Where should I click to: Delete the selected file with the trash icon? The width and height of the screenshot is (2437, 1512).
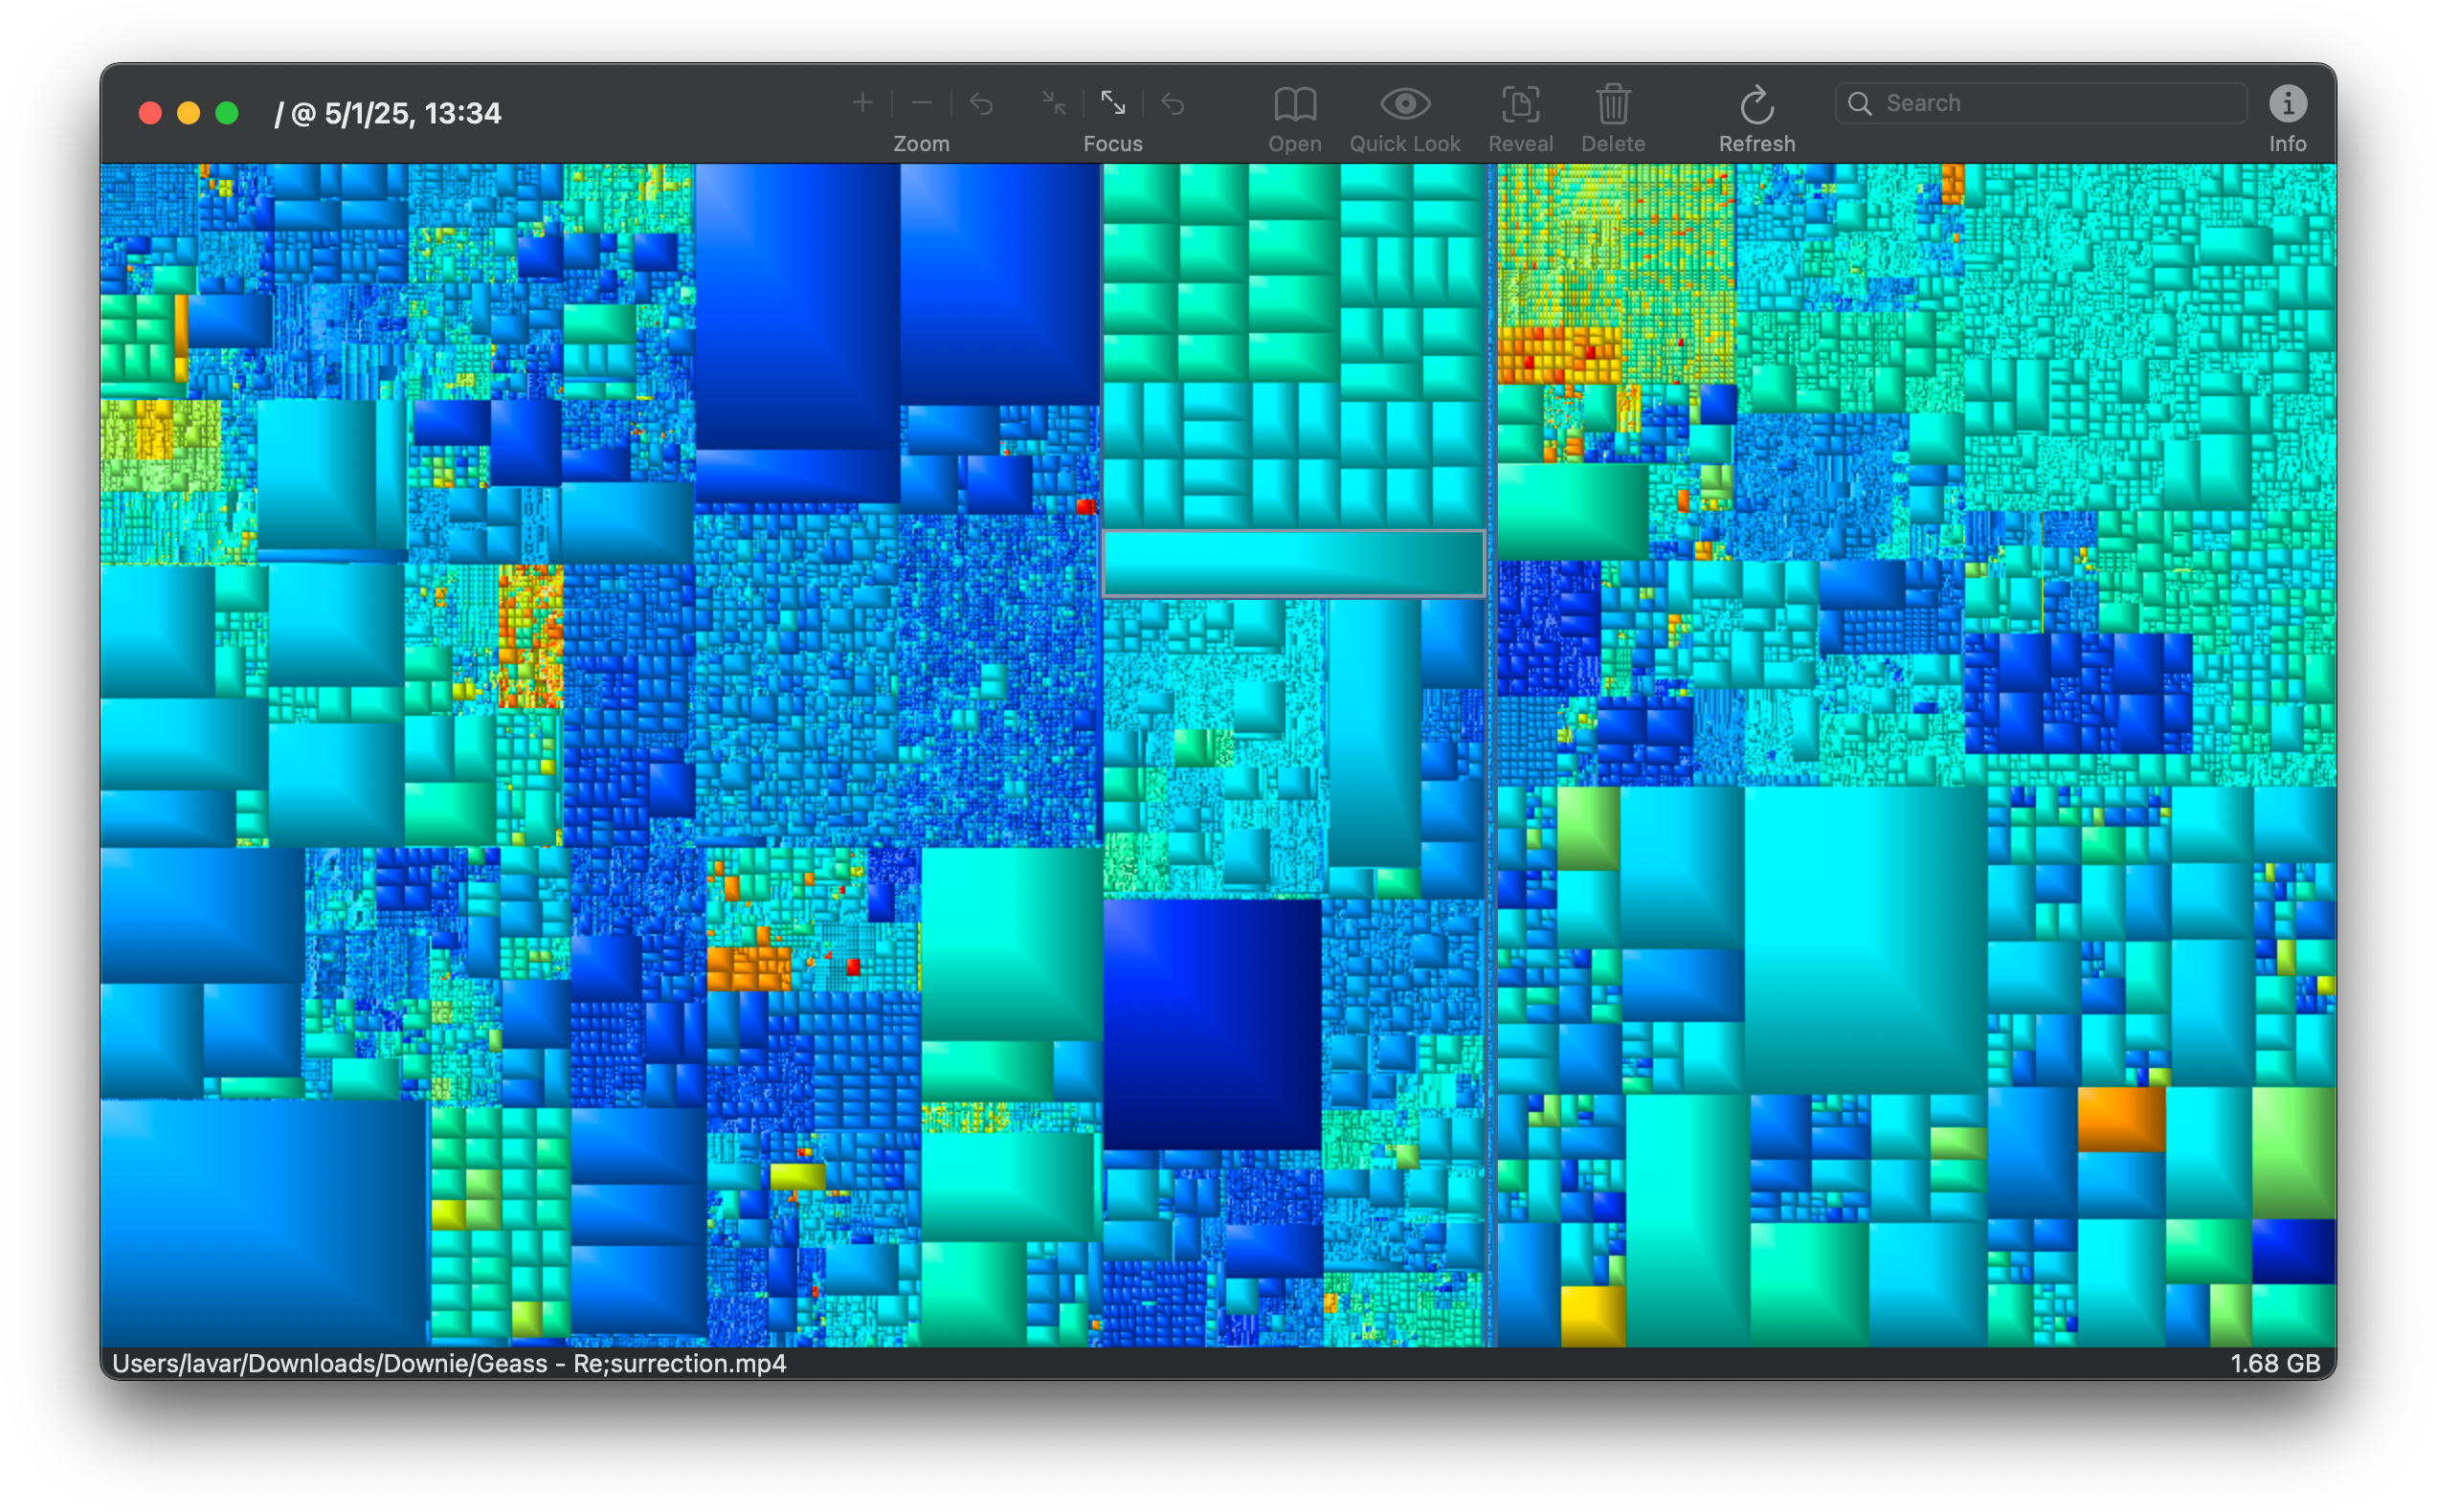pos(1612,104)
